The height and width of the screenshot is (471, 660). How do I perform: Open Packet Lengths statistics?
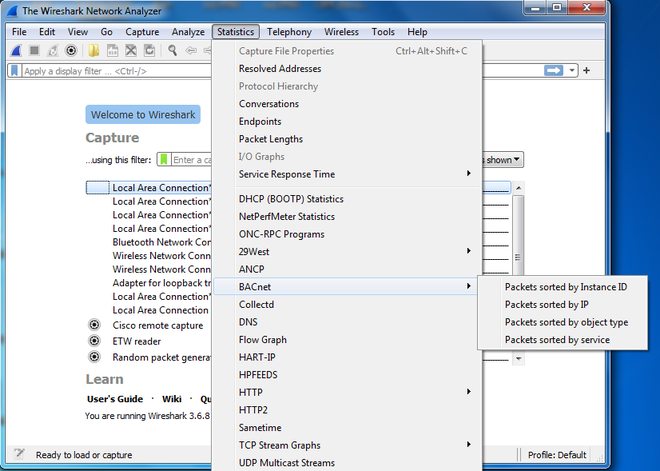pyautogui.click(x=347, y=139)
